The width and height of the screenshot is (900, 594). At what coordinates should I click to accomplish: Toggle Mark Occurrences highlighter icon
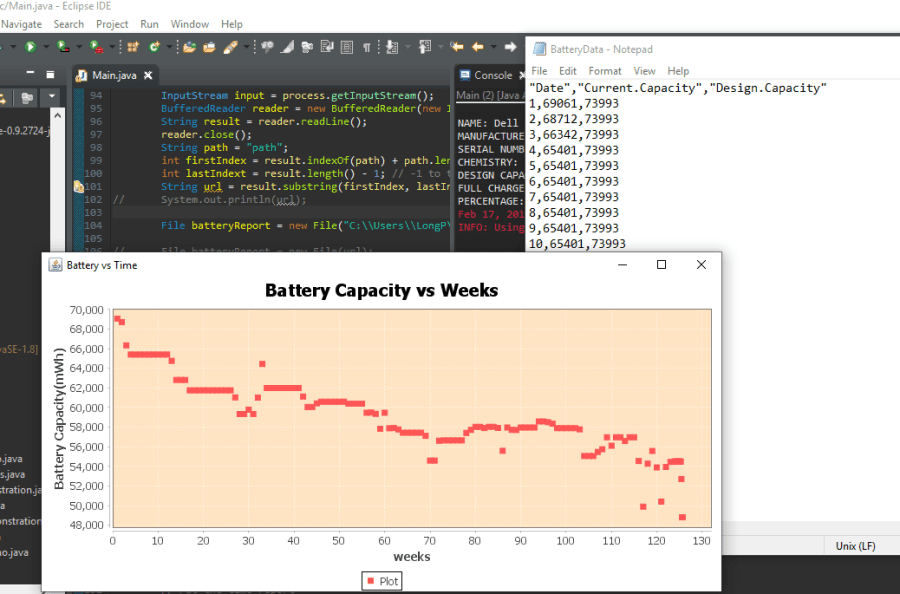click(287, 47)
